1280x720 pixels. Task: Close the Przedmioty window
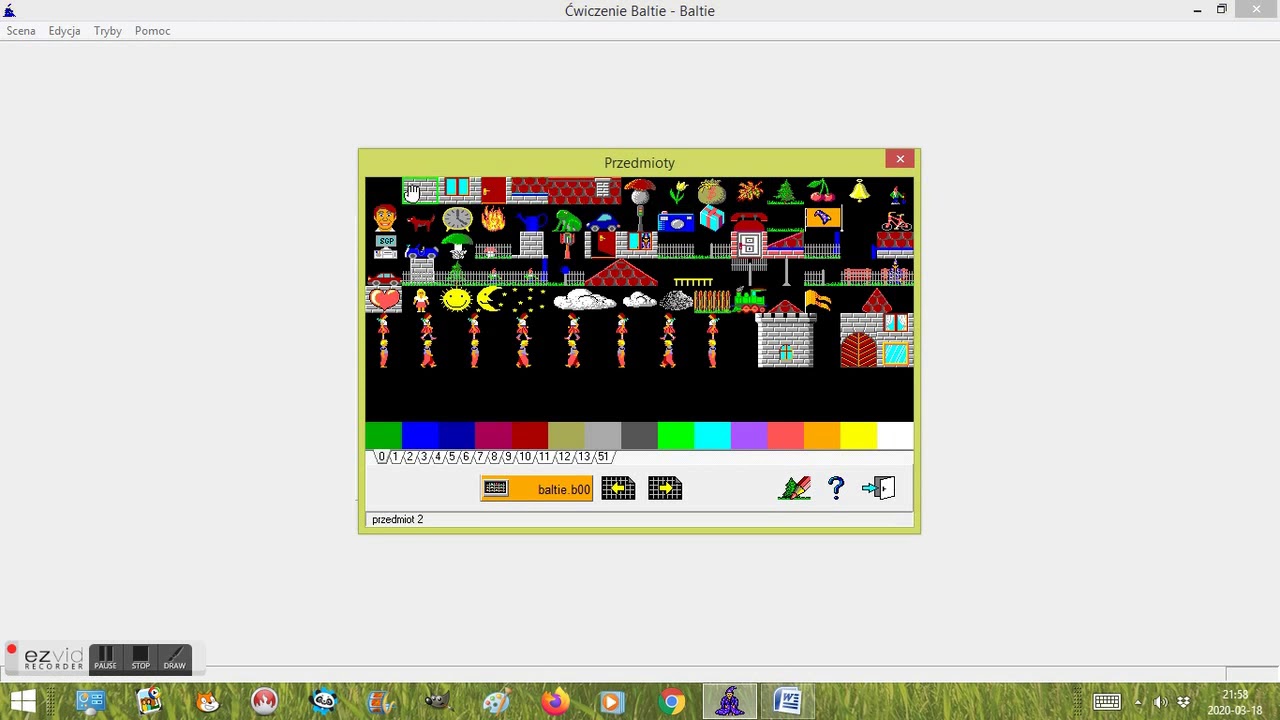(900, 159)
